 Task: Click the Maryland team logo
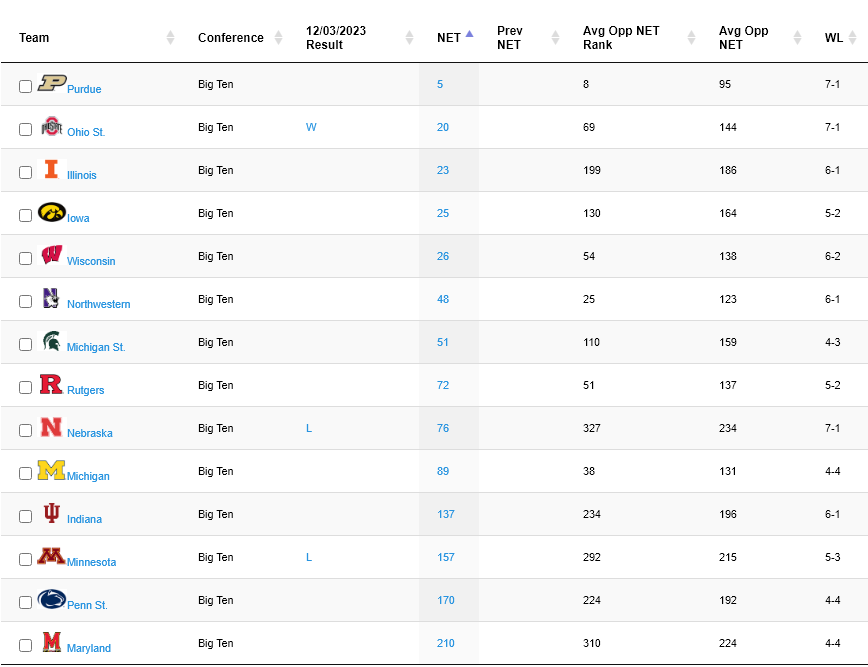coord(51,642)
